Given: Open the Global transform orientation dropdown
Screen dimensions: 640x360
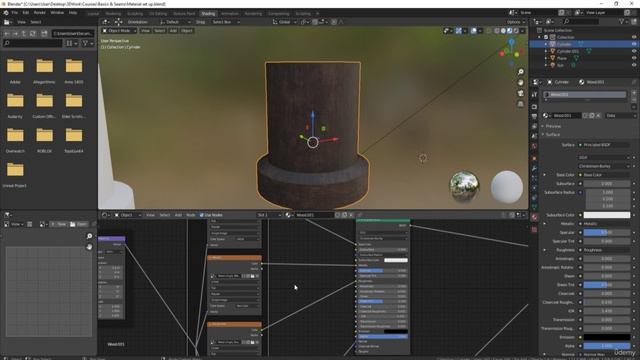Looking at the screenshot, I should (284, 22).
